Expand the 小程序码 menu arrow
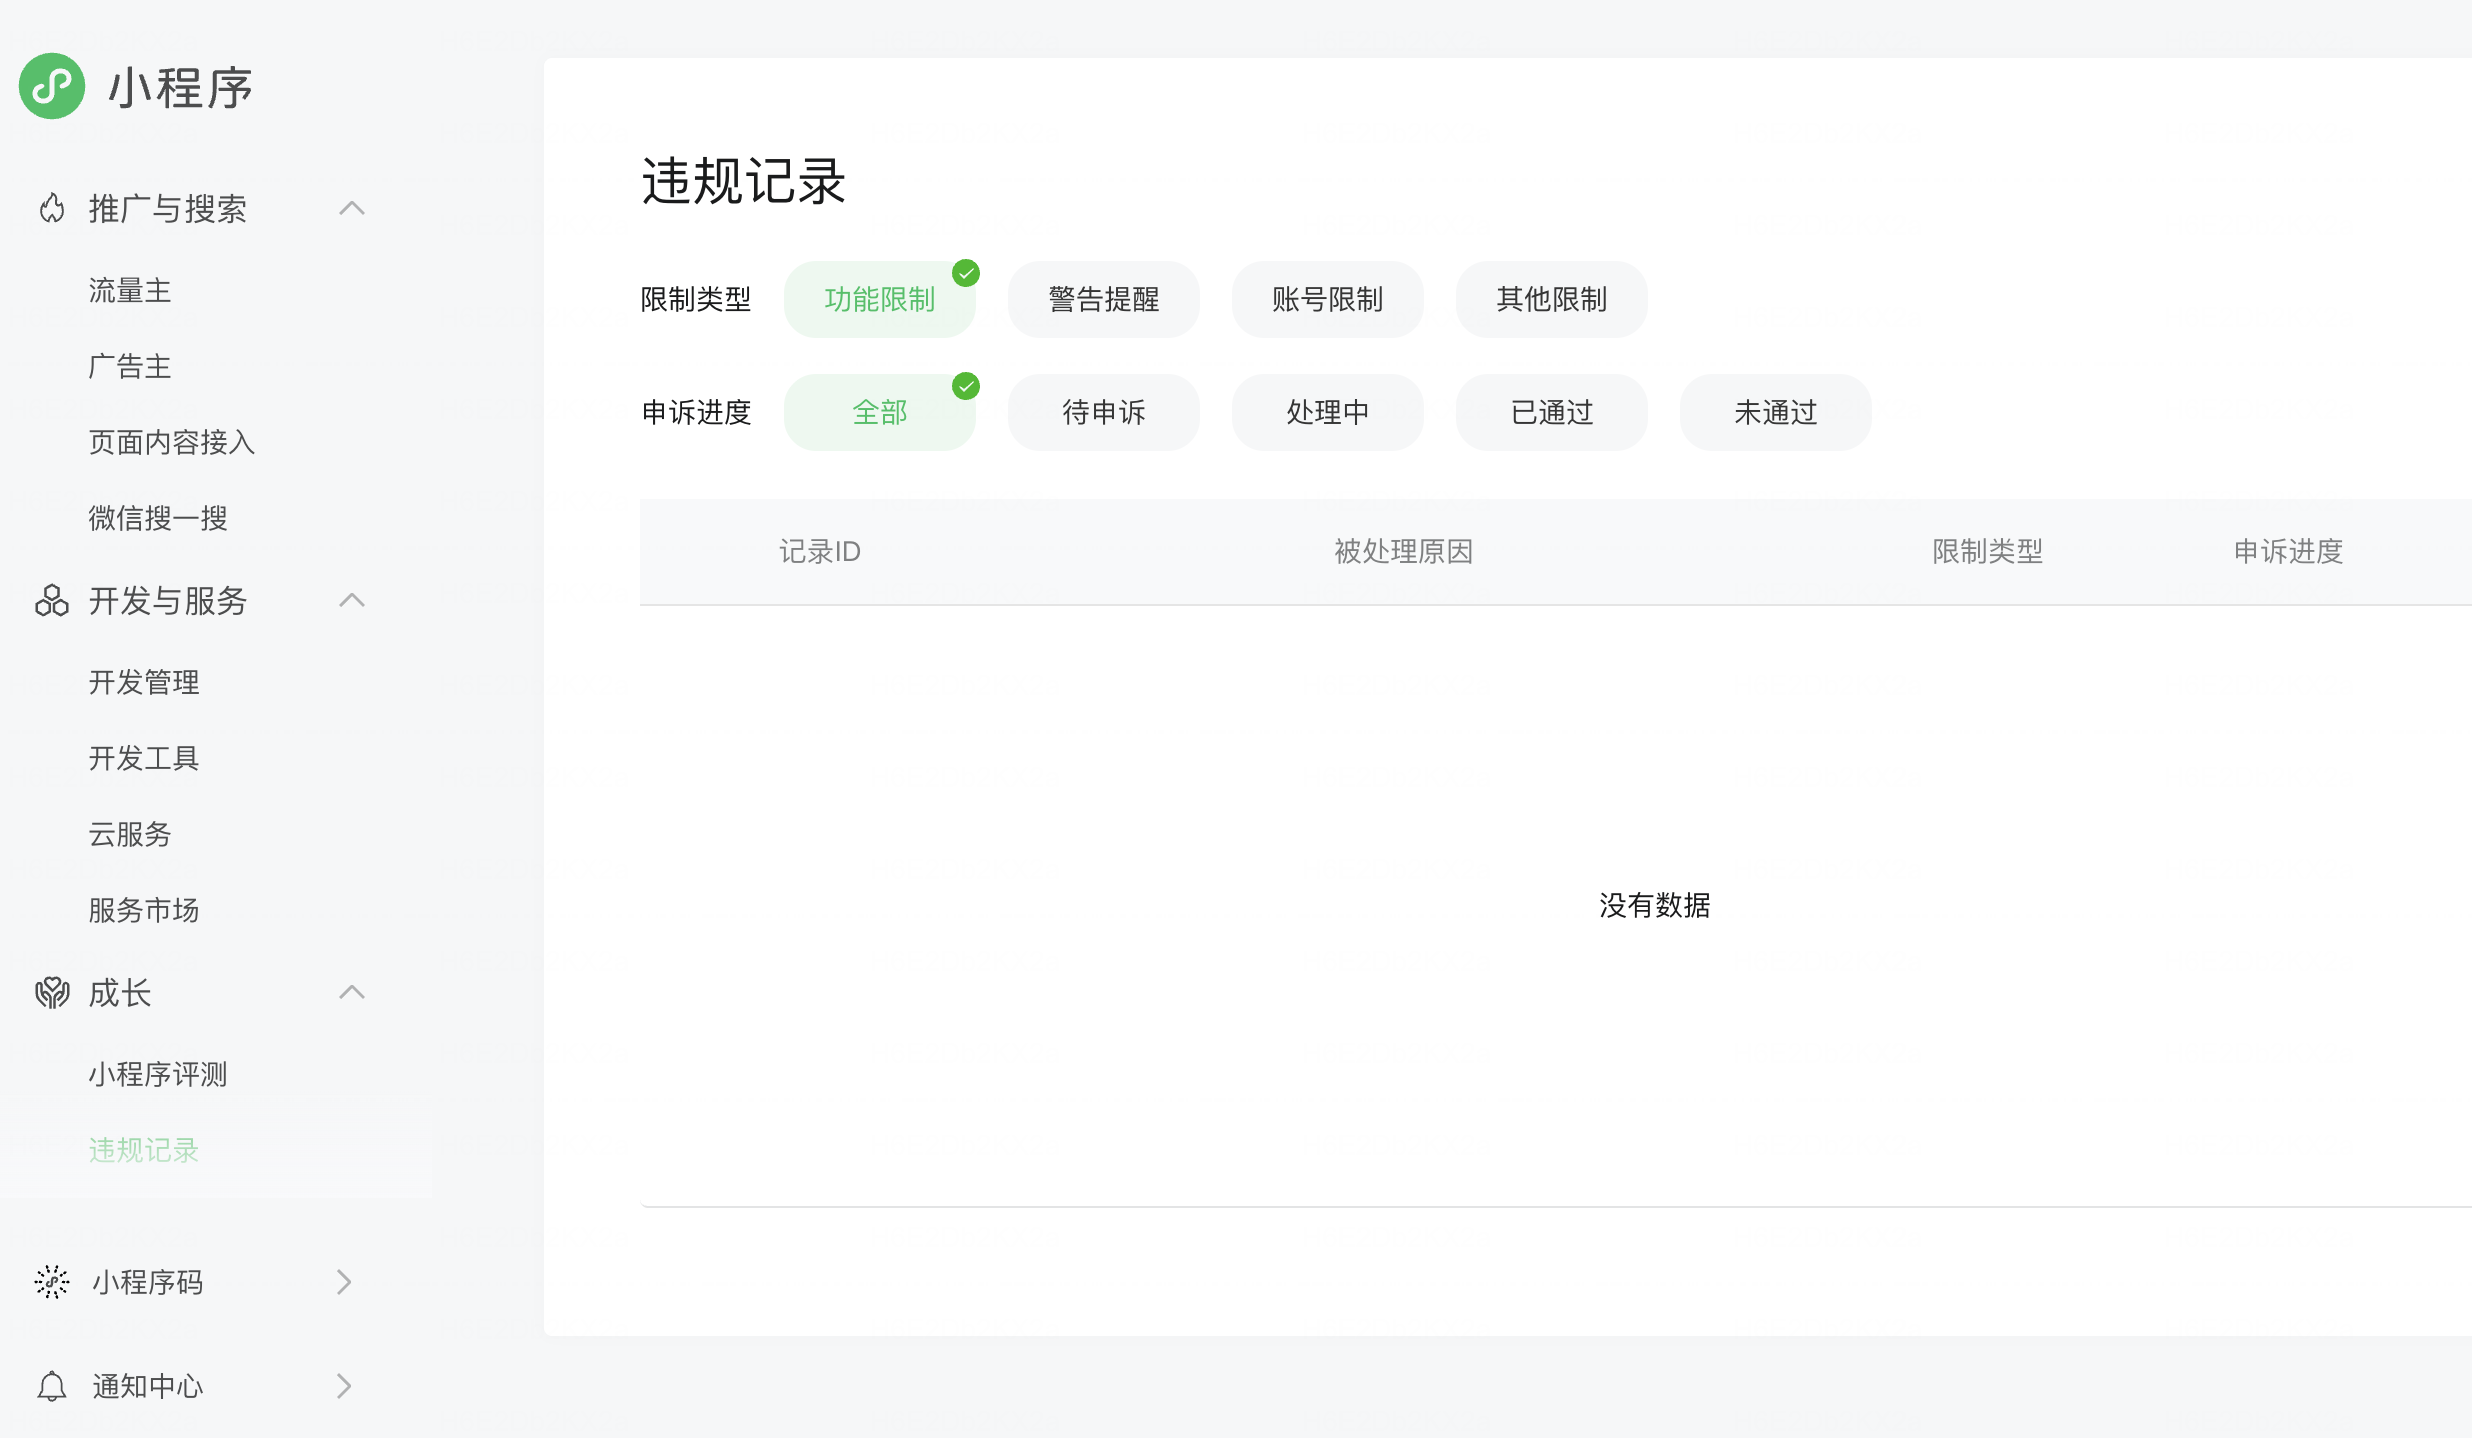The image size is (2472, 1438). 344,1282
